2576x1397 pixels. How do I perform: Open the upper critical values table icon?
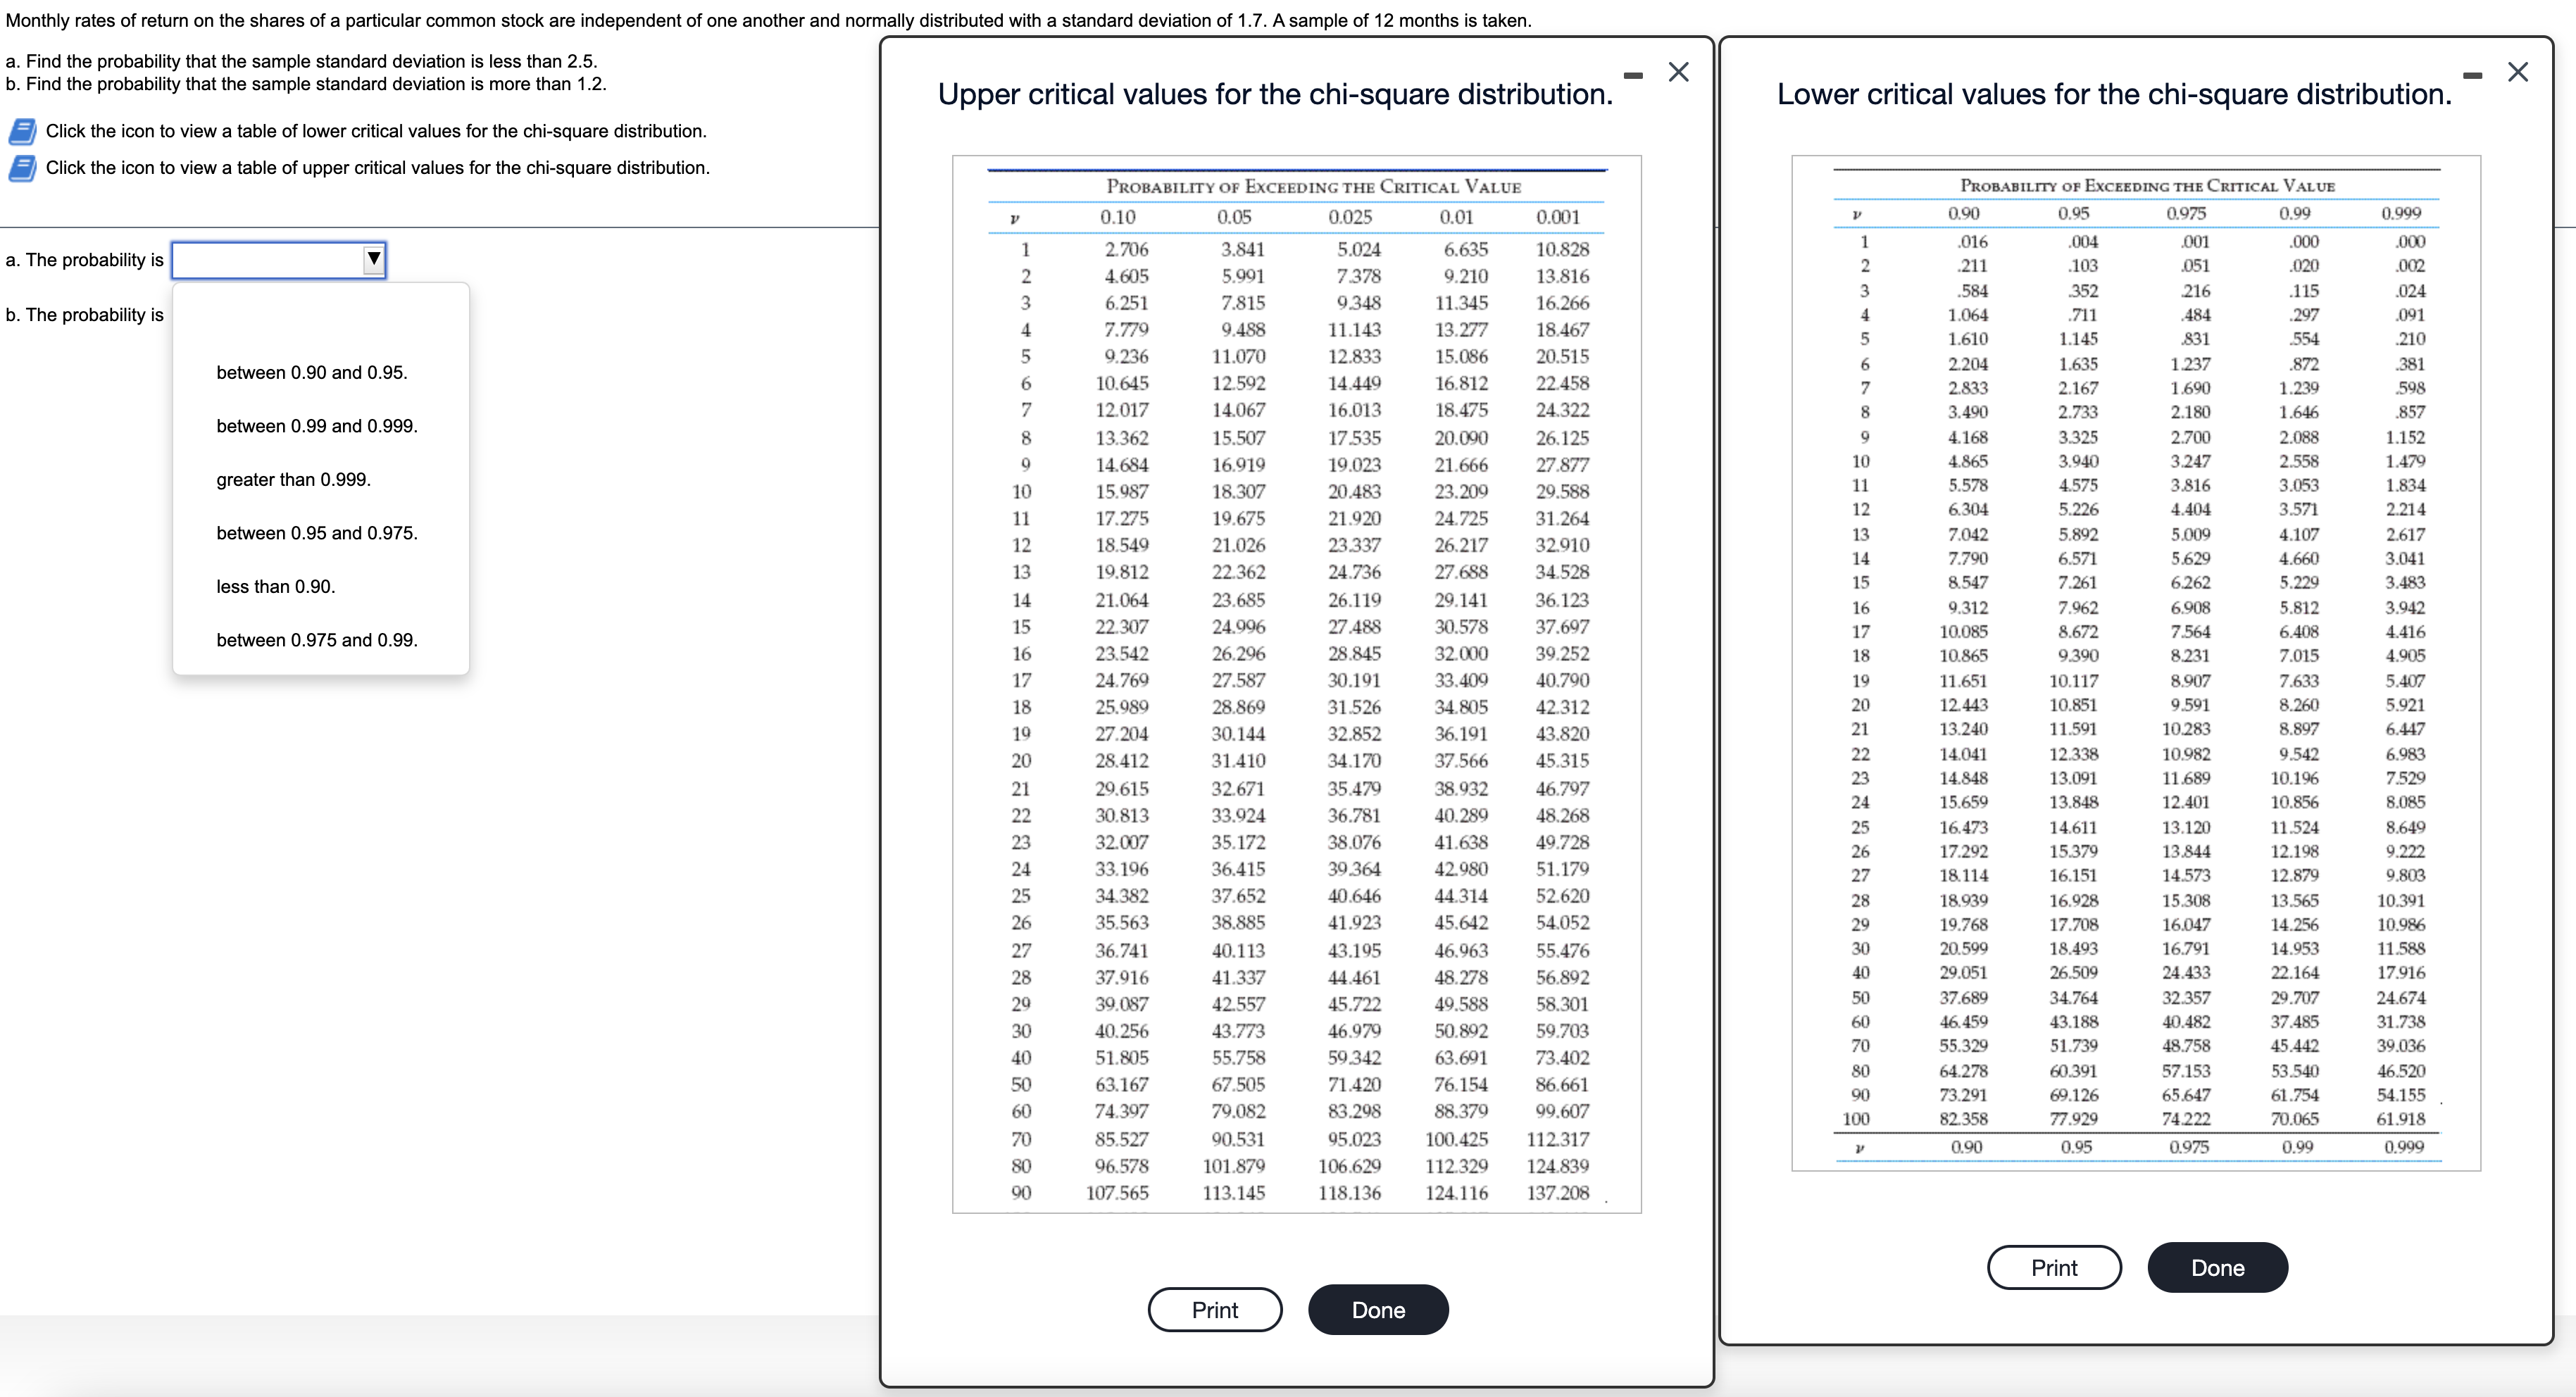(22, 168)
